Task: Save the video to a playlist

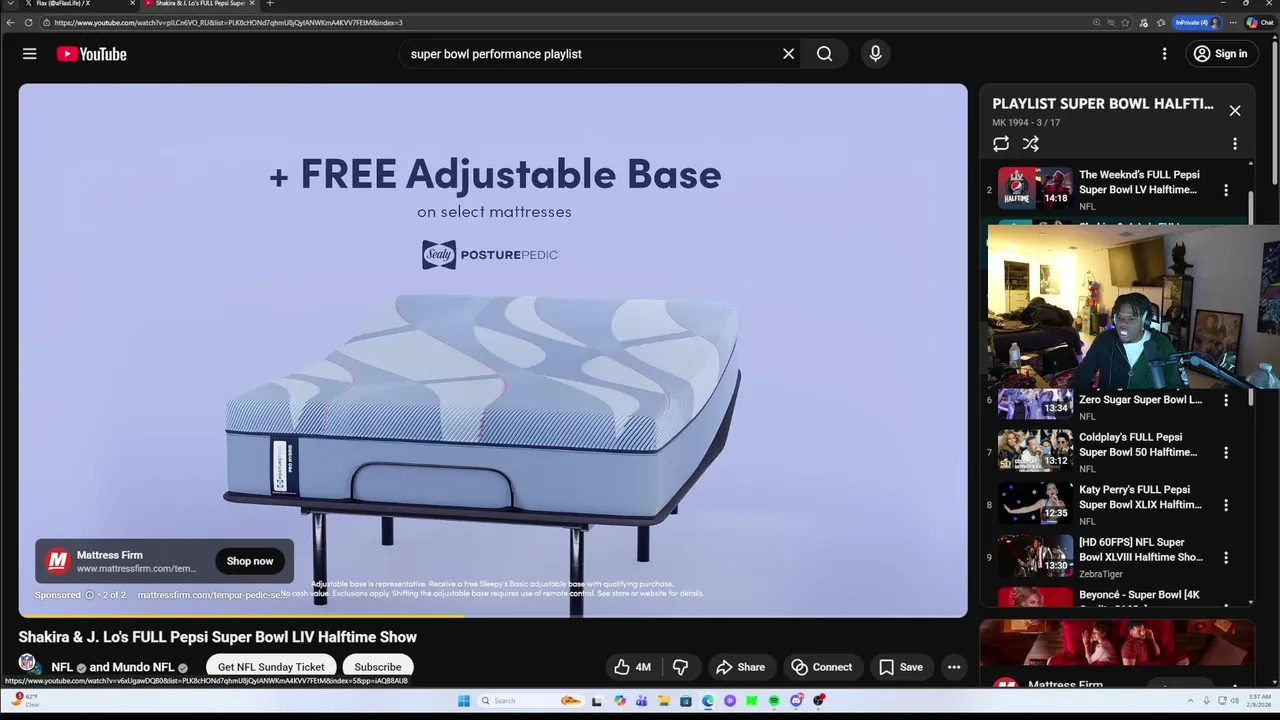Action: pos(901,667)
